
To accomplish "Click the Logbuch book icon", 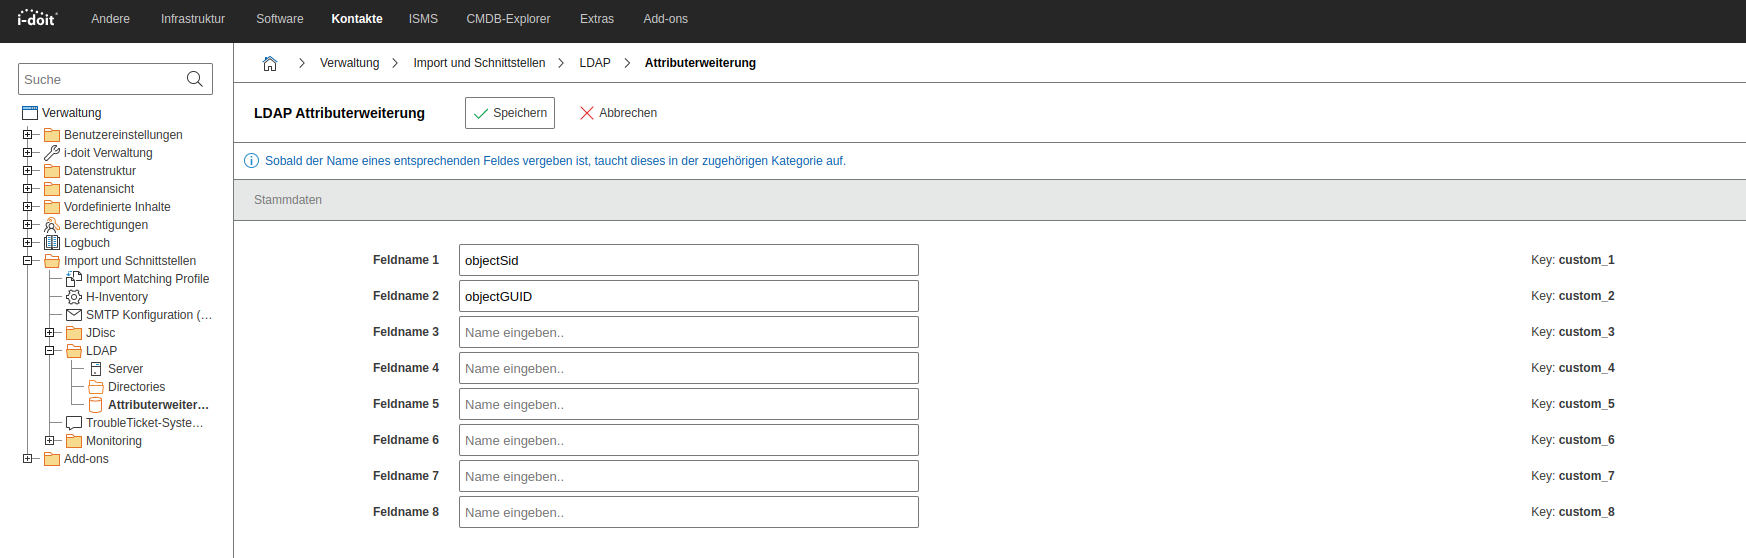I will pyautogui.click(x=52, y=243).
